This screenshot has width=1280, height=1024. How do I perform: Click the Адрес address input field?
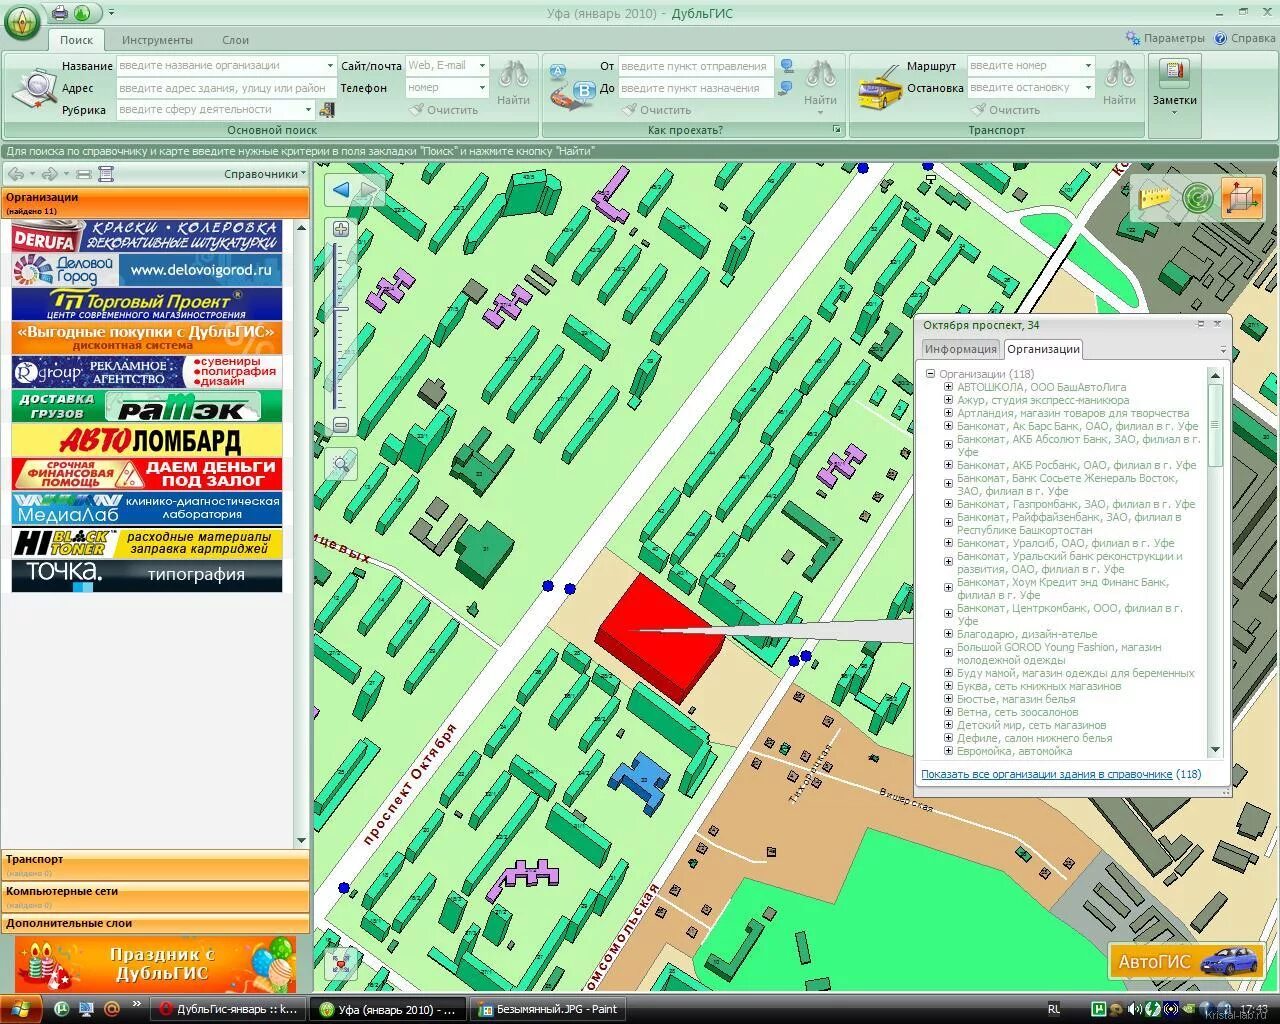click(227, 88)
